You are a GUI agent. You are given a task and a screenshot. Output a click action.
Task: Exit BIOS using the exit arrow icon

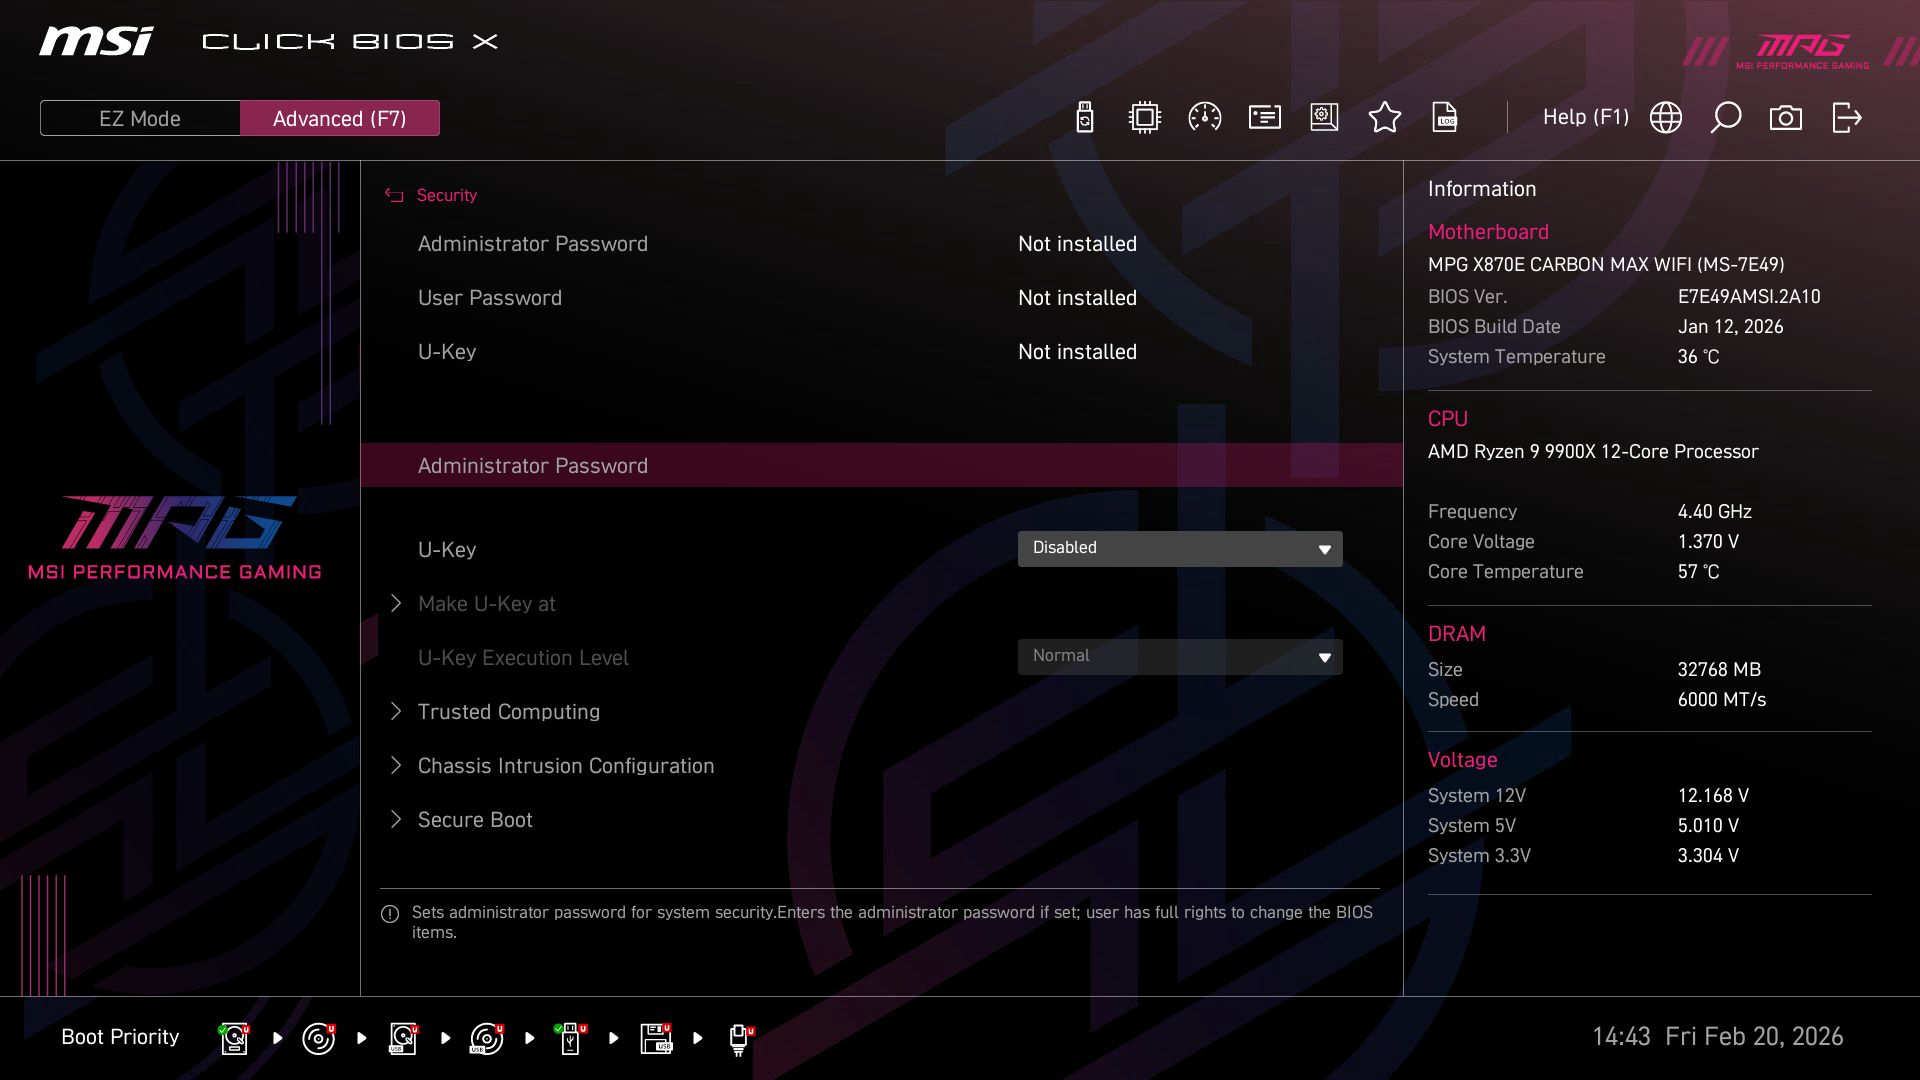1845,117
